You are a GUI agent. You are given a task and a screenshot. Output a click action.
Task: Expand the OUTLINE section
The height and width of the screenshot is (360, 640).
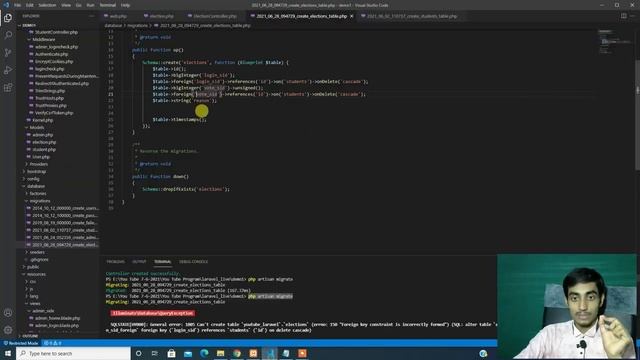[29, 336]
